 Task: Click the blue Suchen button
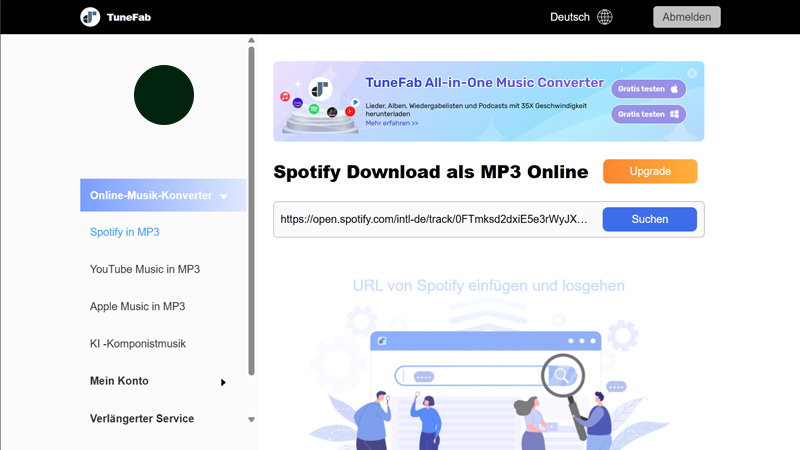click(x=649, y=219)
